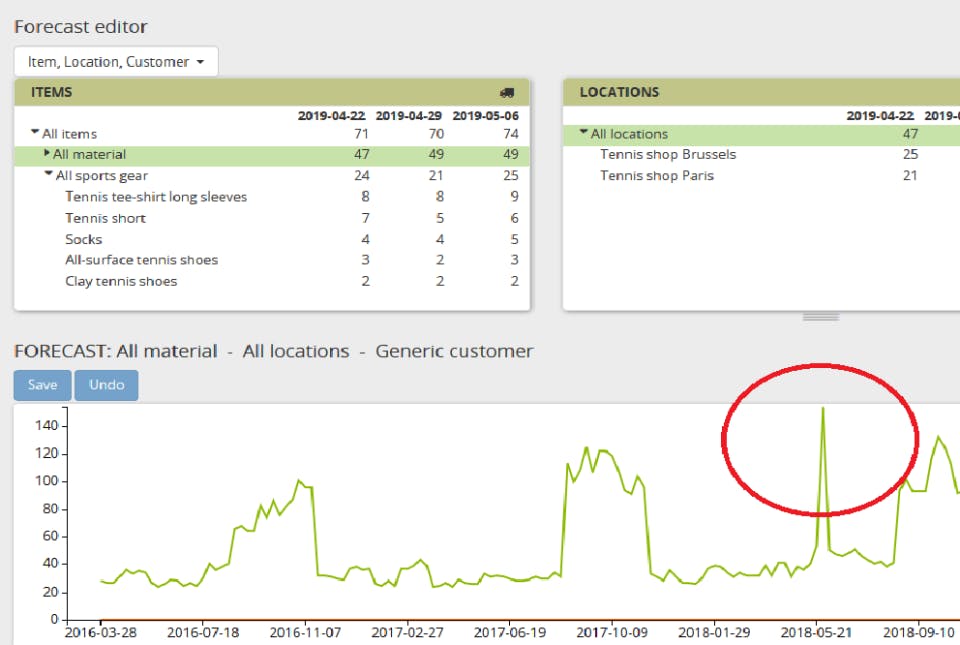Screen dimensions: 960x645
Task: Collapse the All locations tree node
Action: tap(583, 132)
